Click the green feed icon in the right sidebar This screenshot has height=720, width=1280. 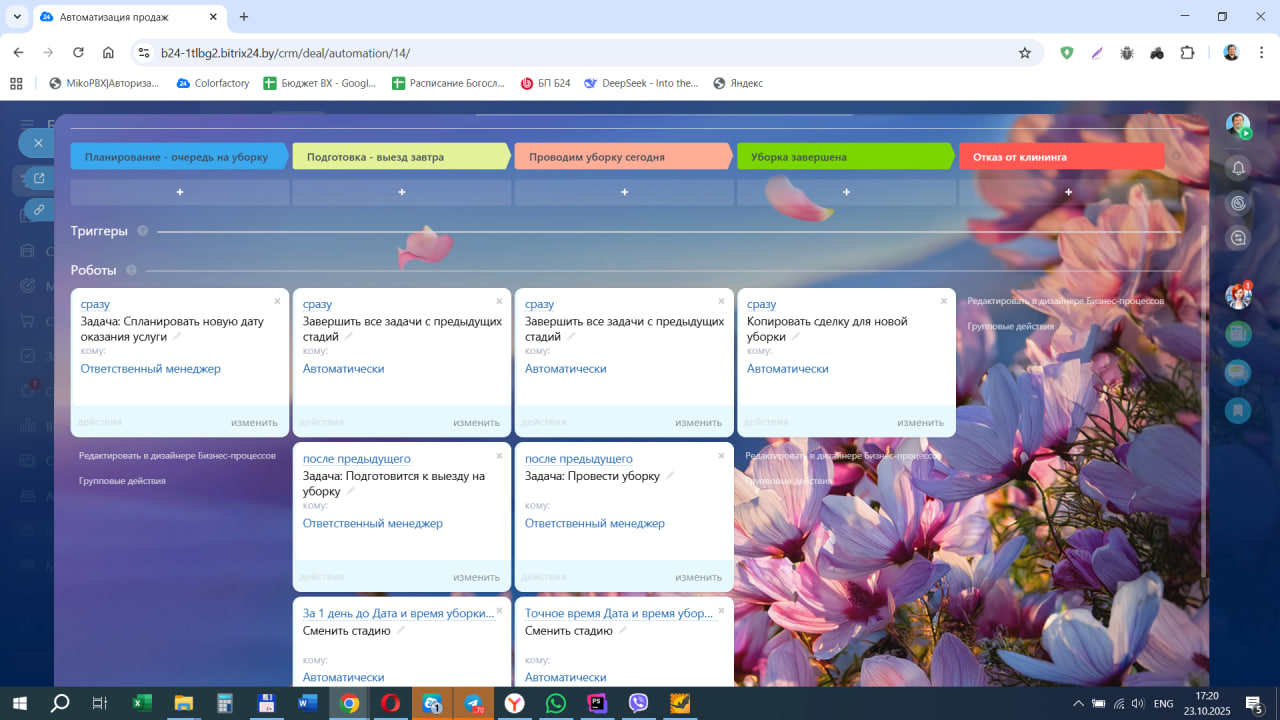(x=1238, y=334)
